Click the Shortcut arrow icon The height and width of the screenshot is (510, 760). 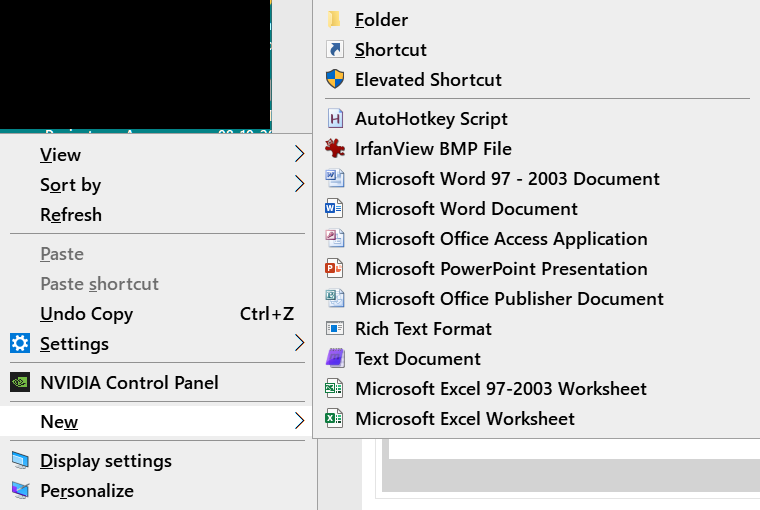click(334, 49)
